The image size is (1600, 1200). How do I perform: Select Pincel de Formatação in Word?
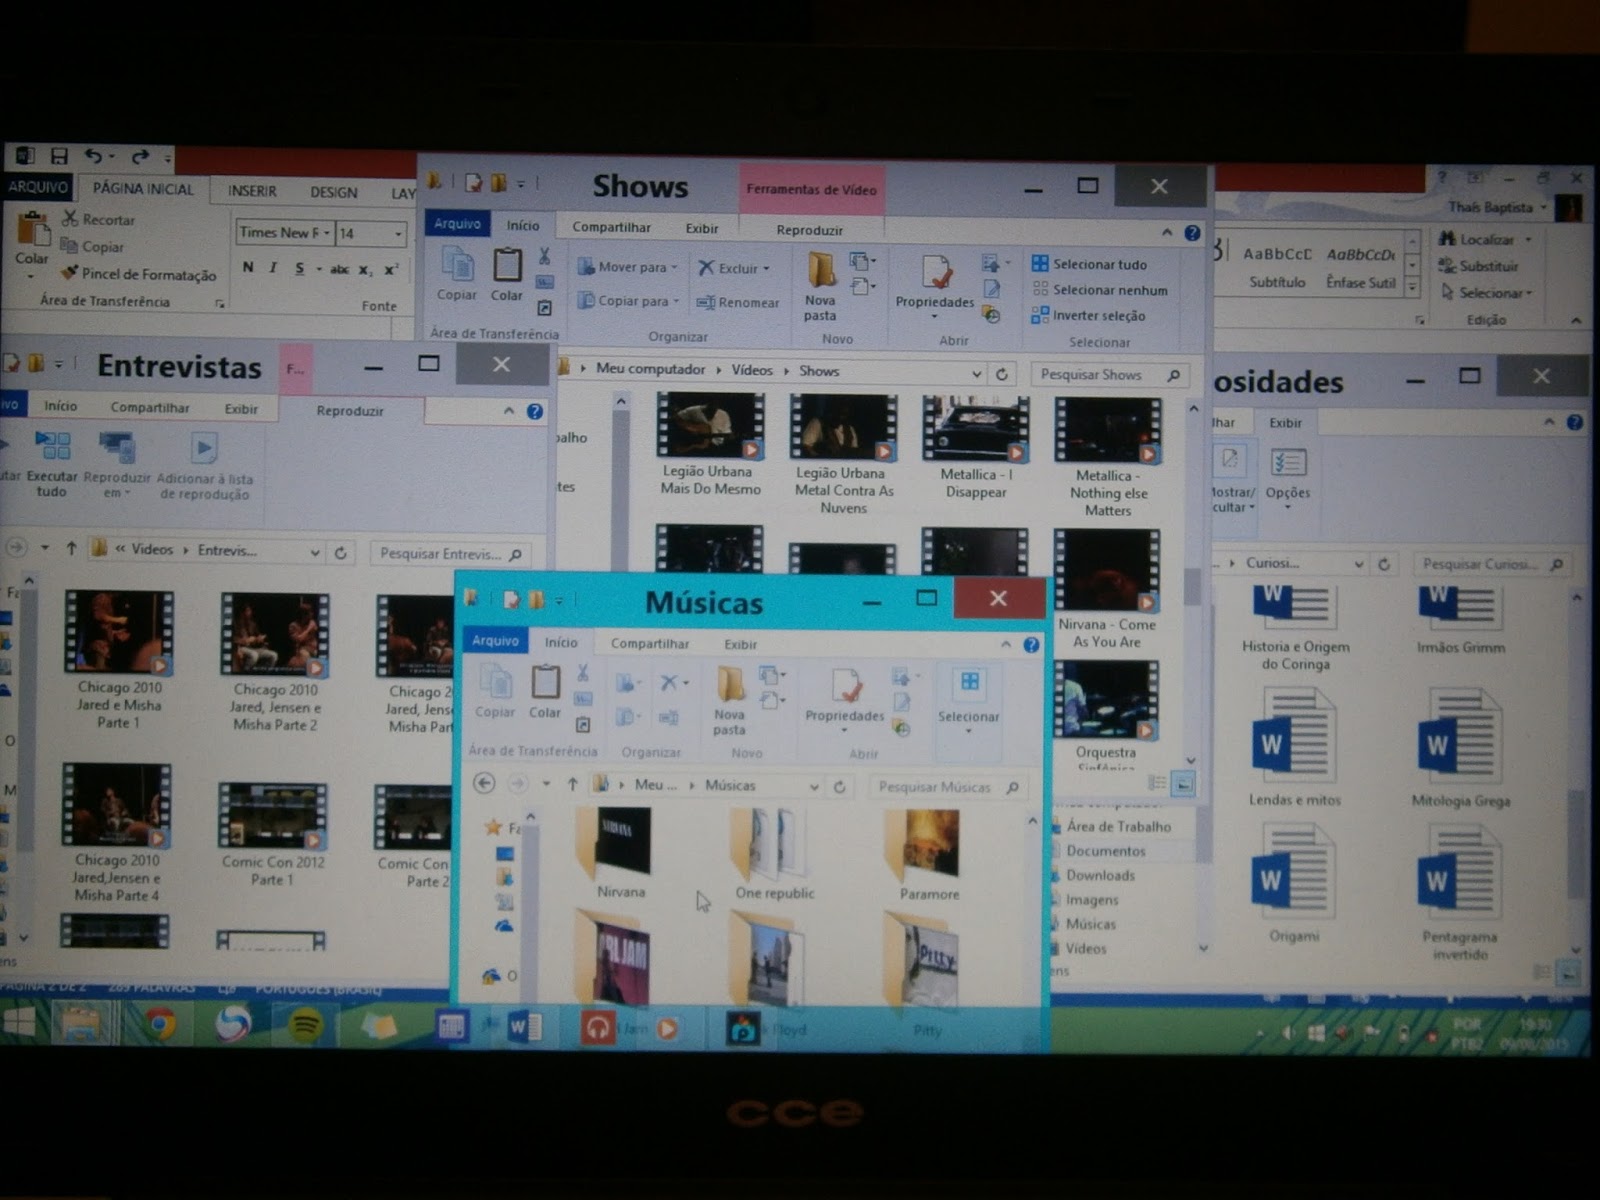138,273
